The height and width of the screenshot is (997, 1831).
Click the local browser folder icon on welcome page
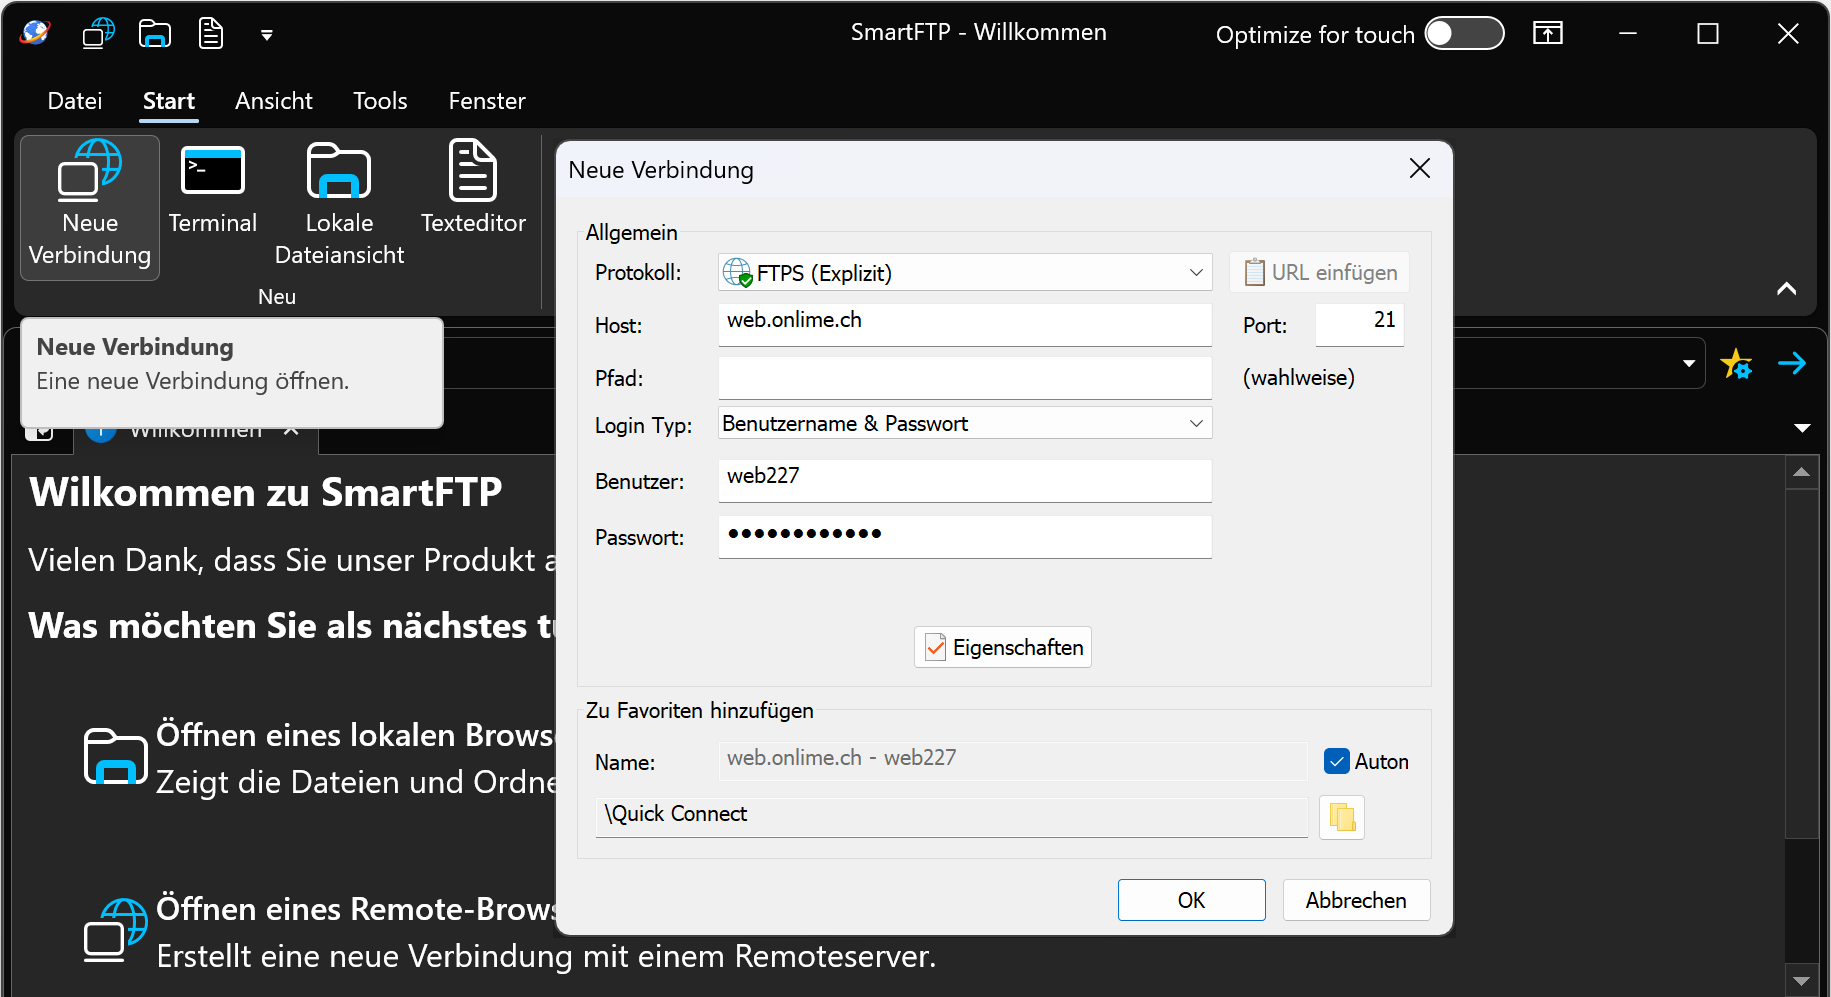tap(115, 757)
